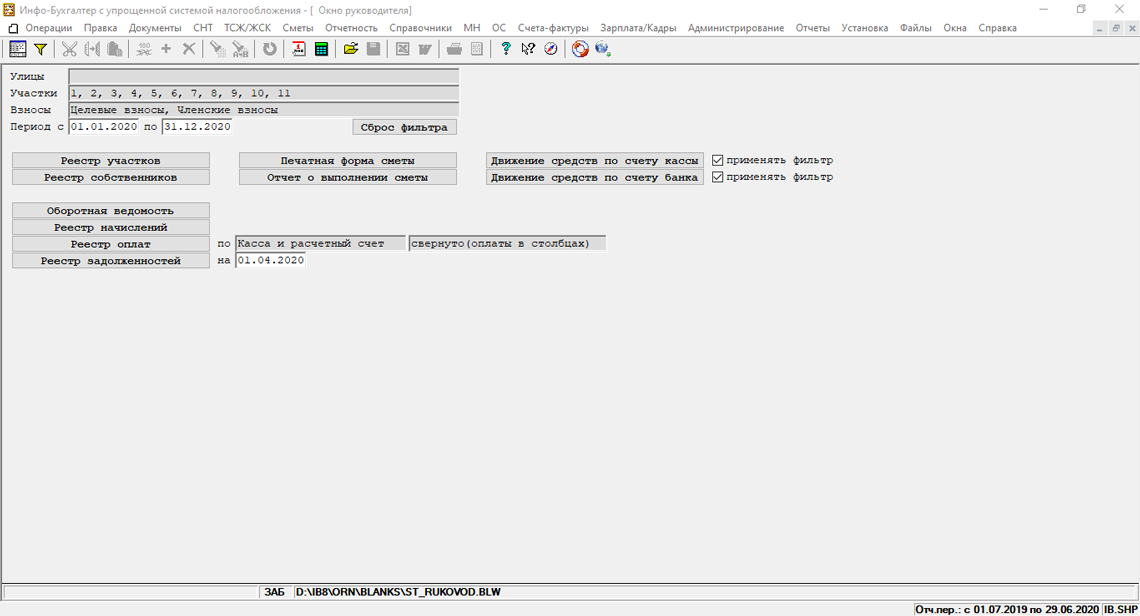1140x616 pixels.
Task: Open 'Реестр начислений'
Action: [111, 228]
